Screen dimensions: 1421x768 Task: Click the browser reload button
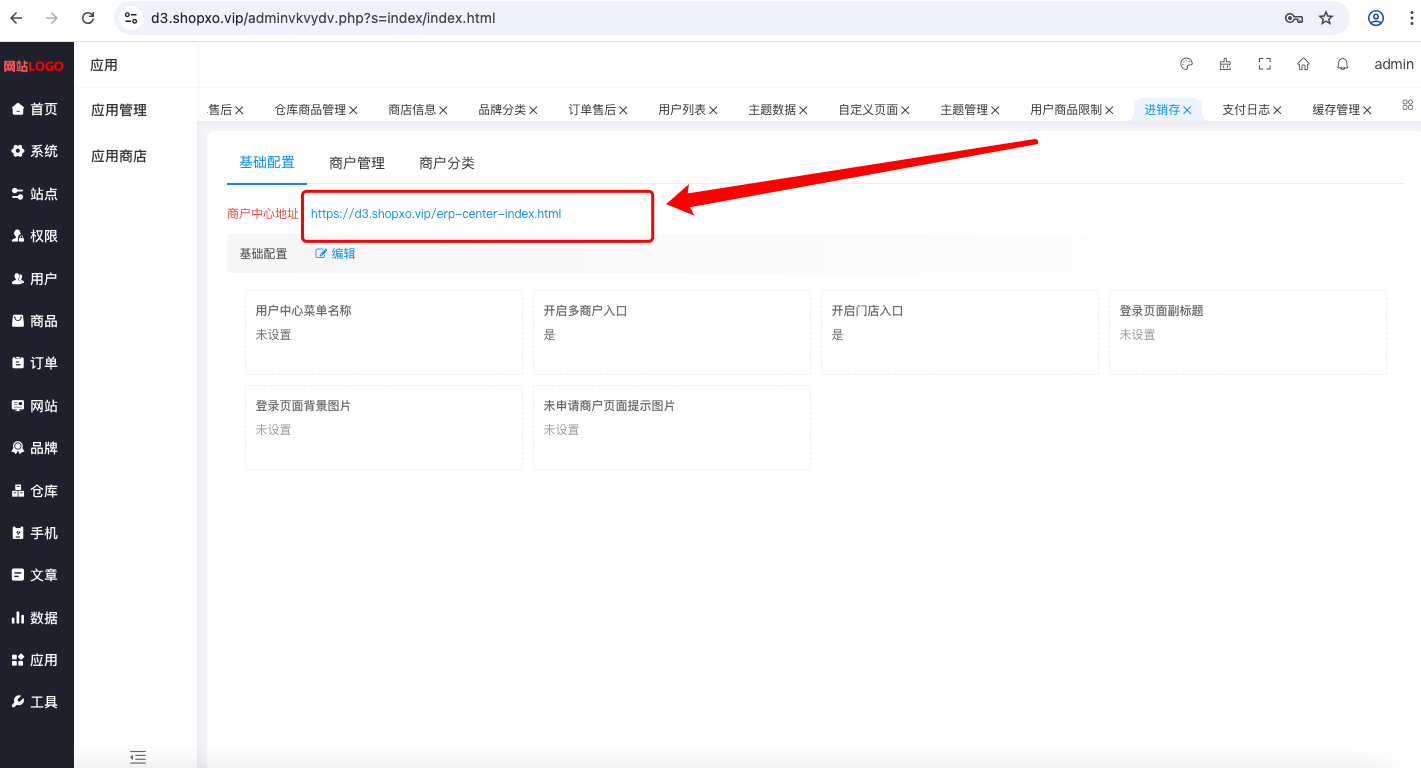88,18
